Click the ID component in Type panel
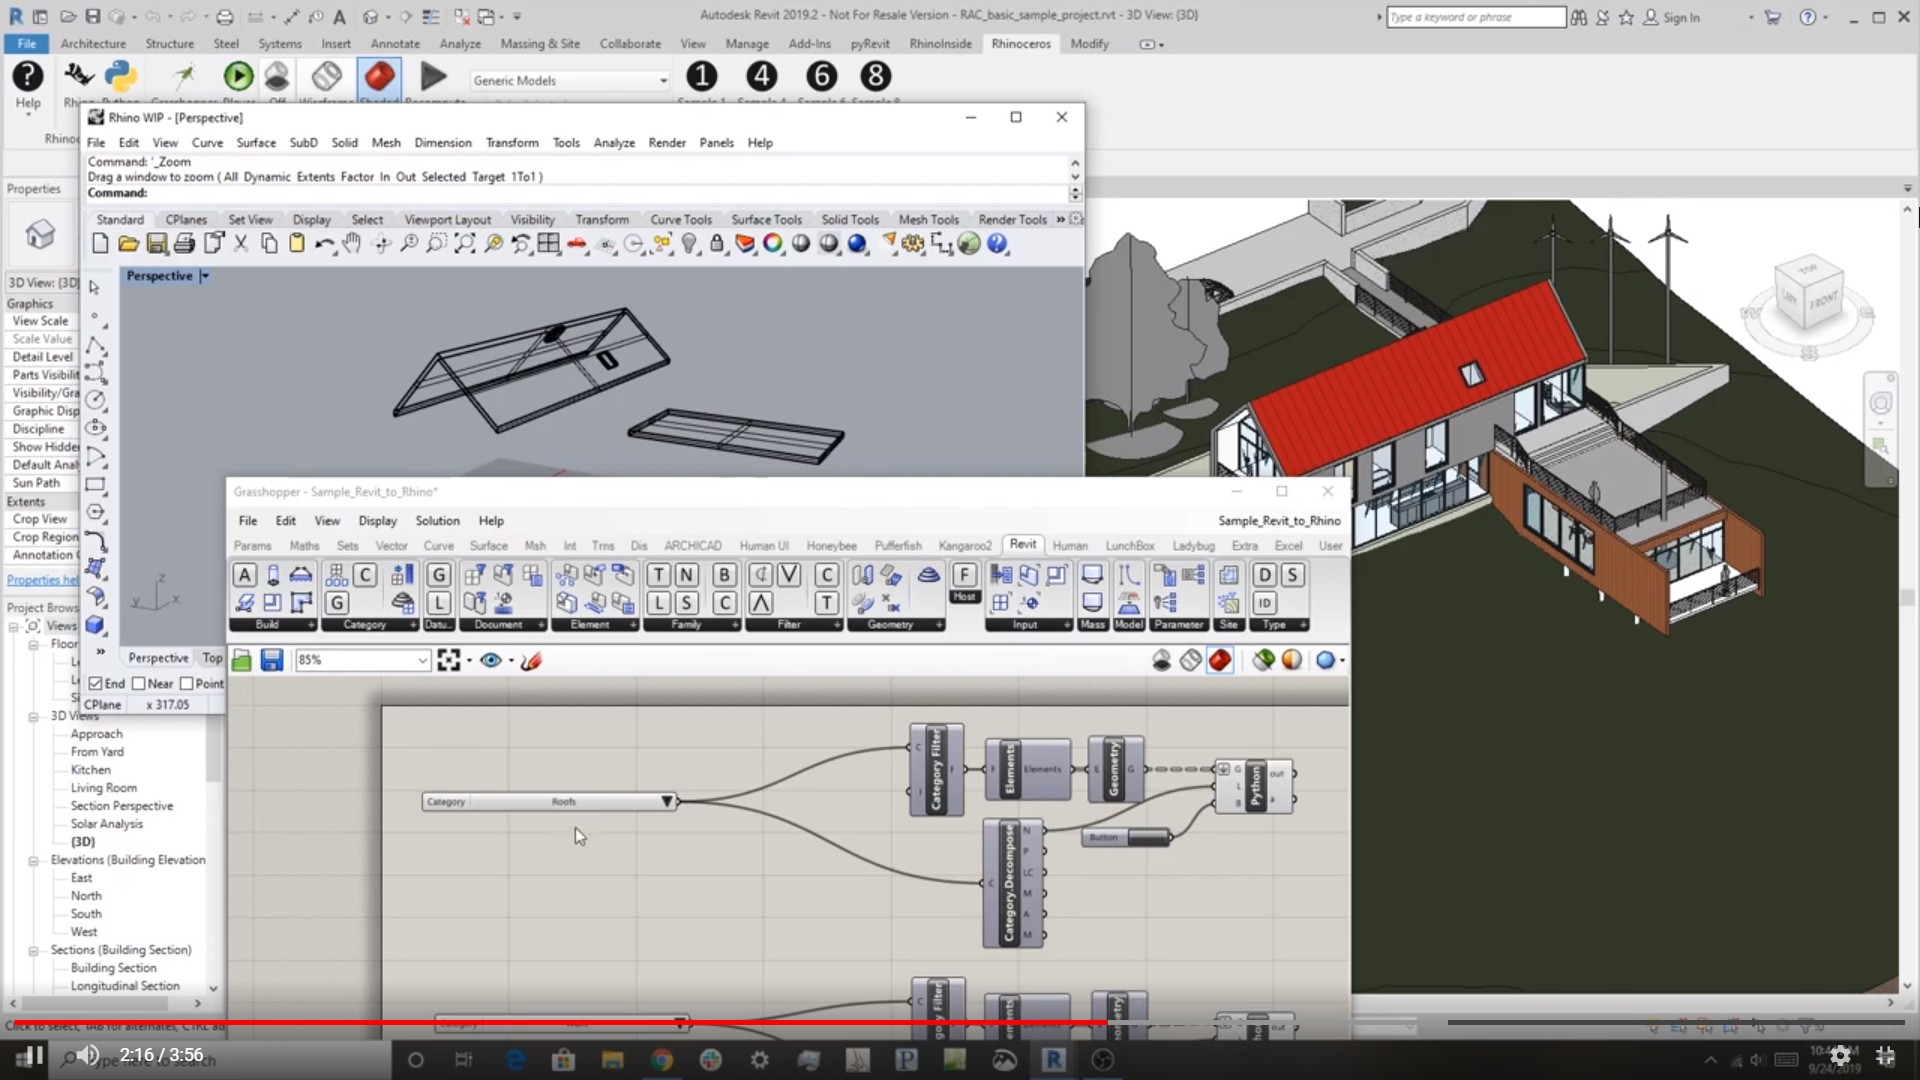Image resolution: width=1920 pixels, height=1080 pixels. click(x=1265, y=602)
